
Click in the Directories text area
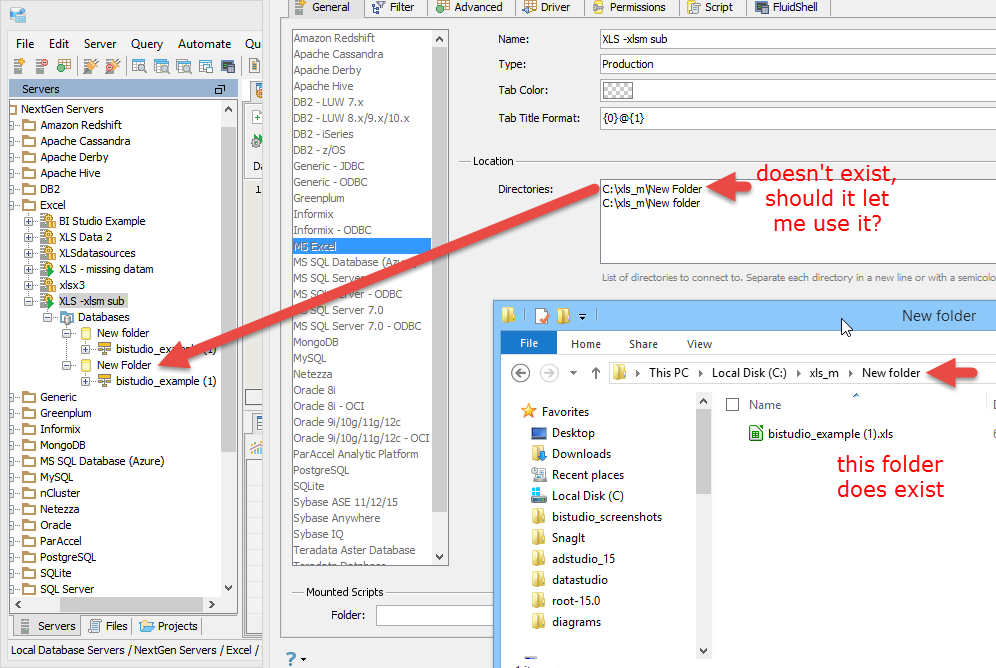tap(798, 222)
